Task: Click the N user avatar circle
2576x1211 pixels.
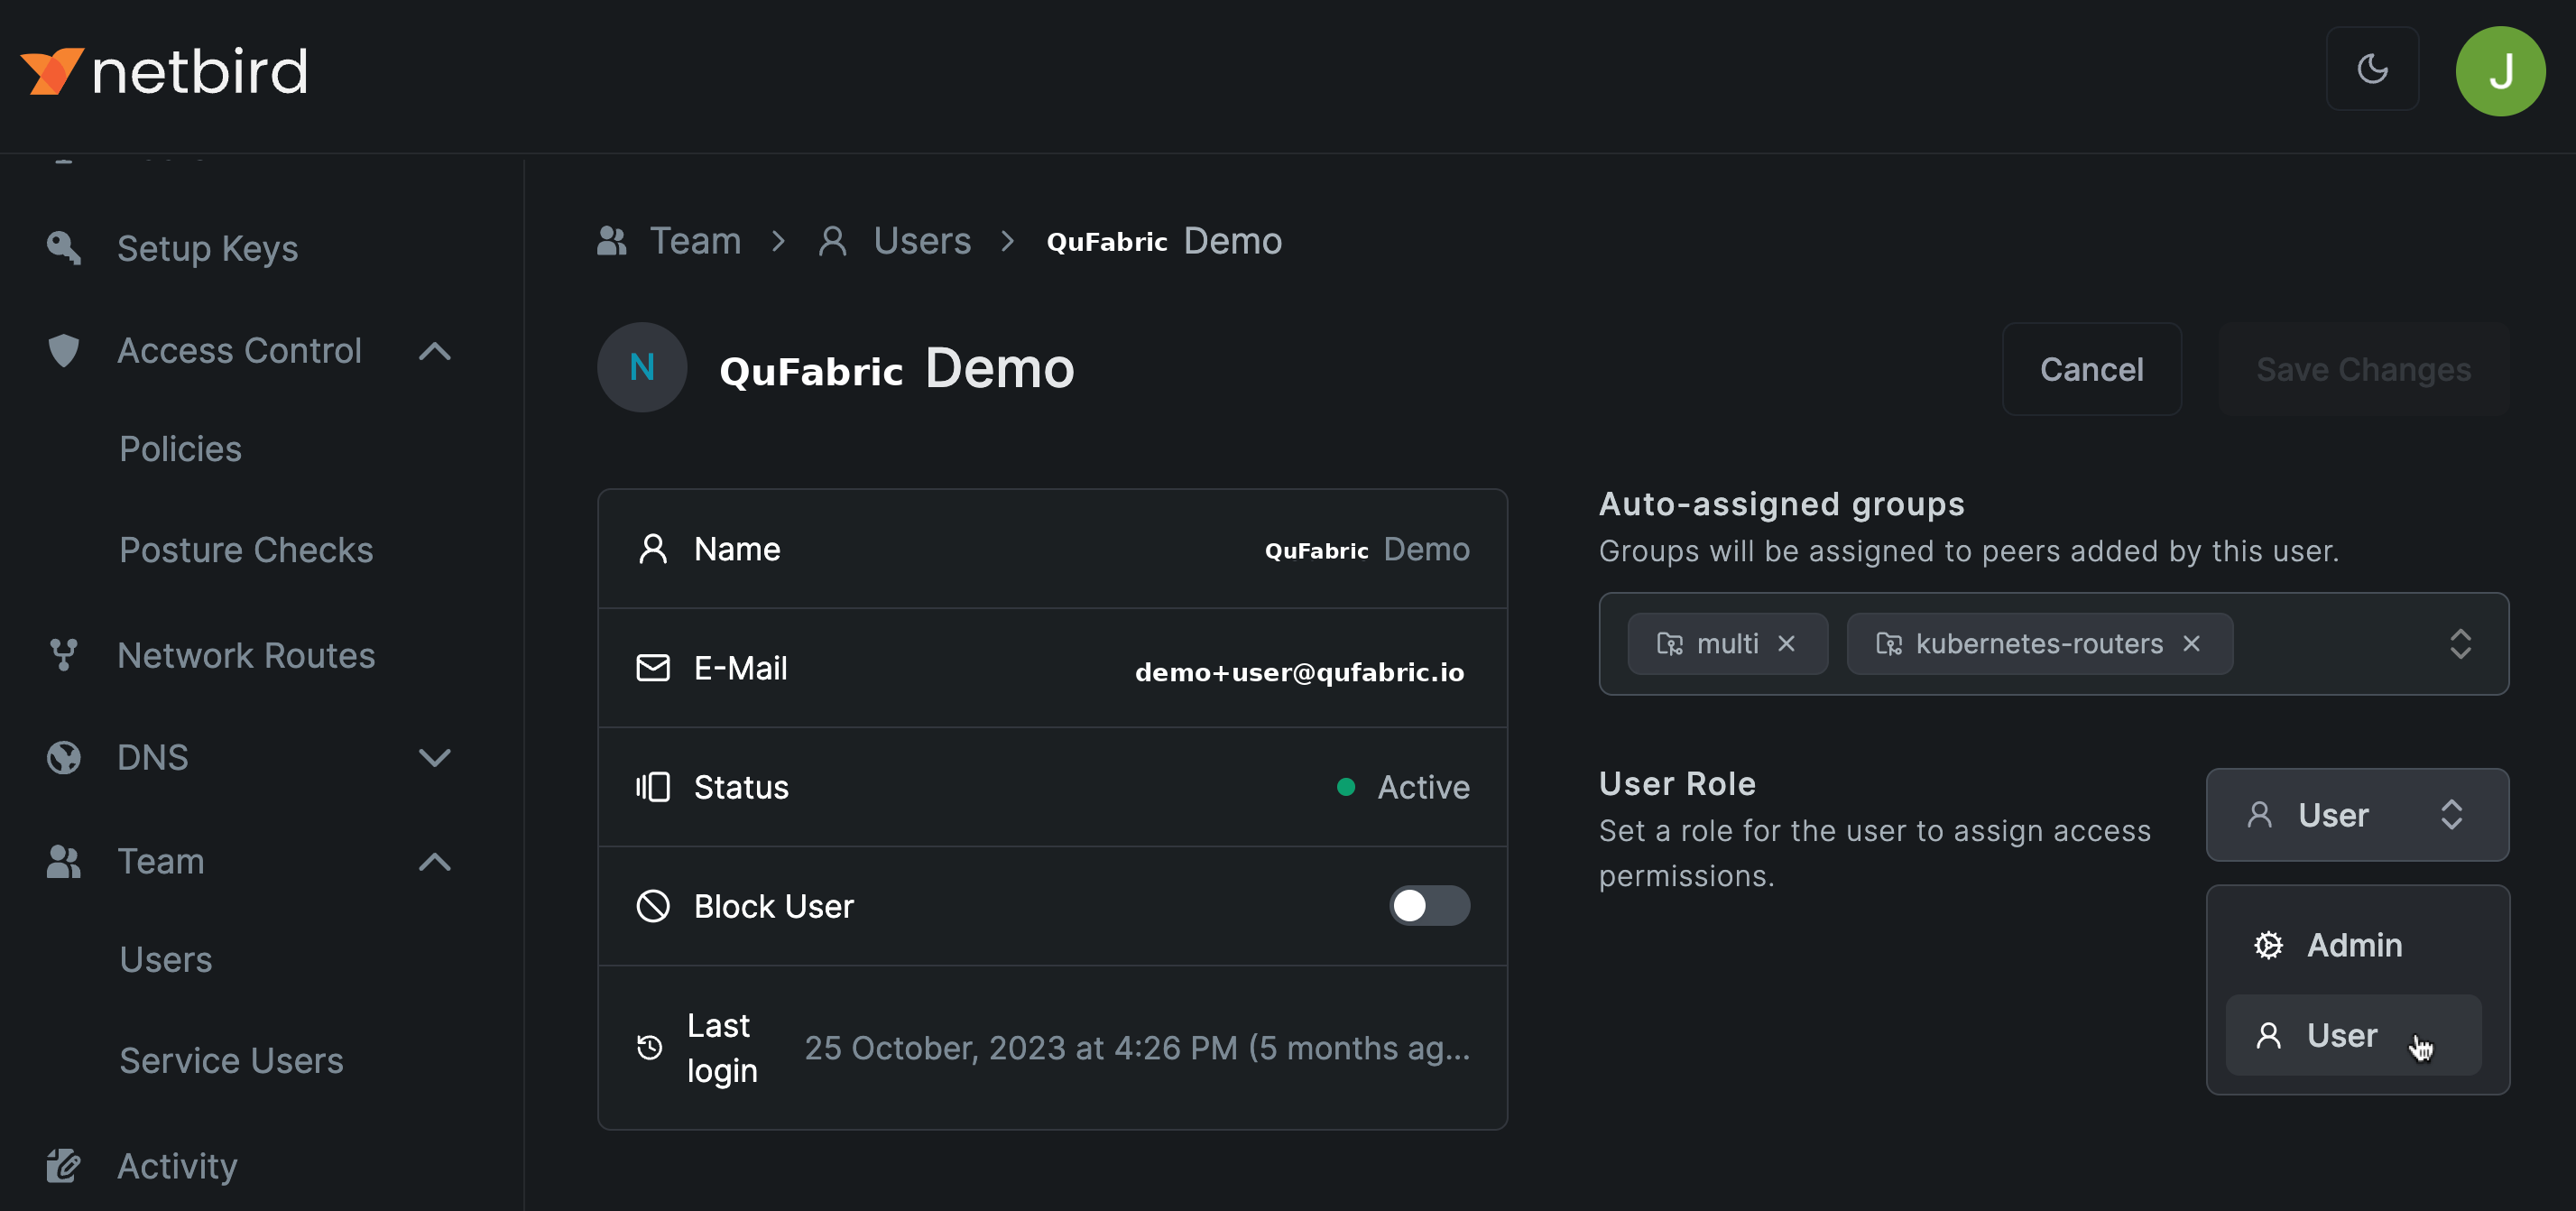Action: coord(642,367)
